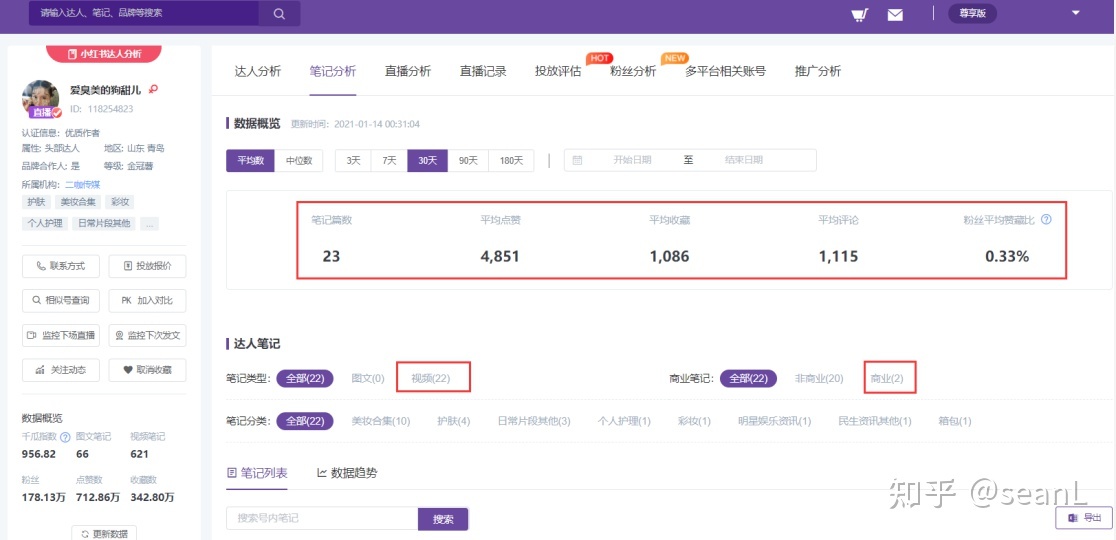Click the 关注动态 button
The height and width of the screenshot is (540, 1116).
coord(60,370)
